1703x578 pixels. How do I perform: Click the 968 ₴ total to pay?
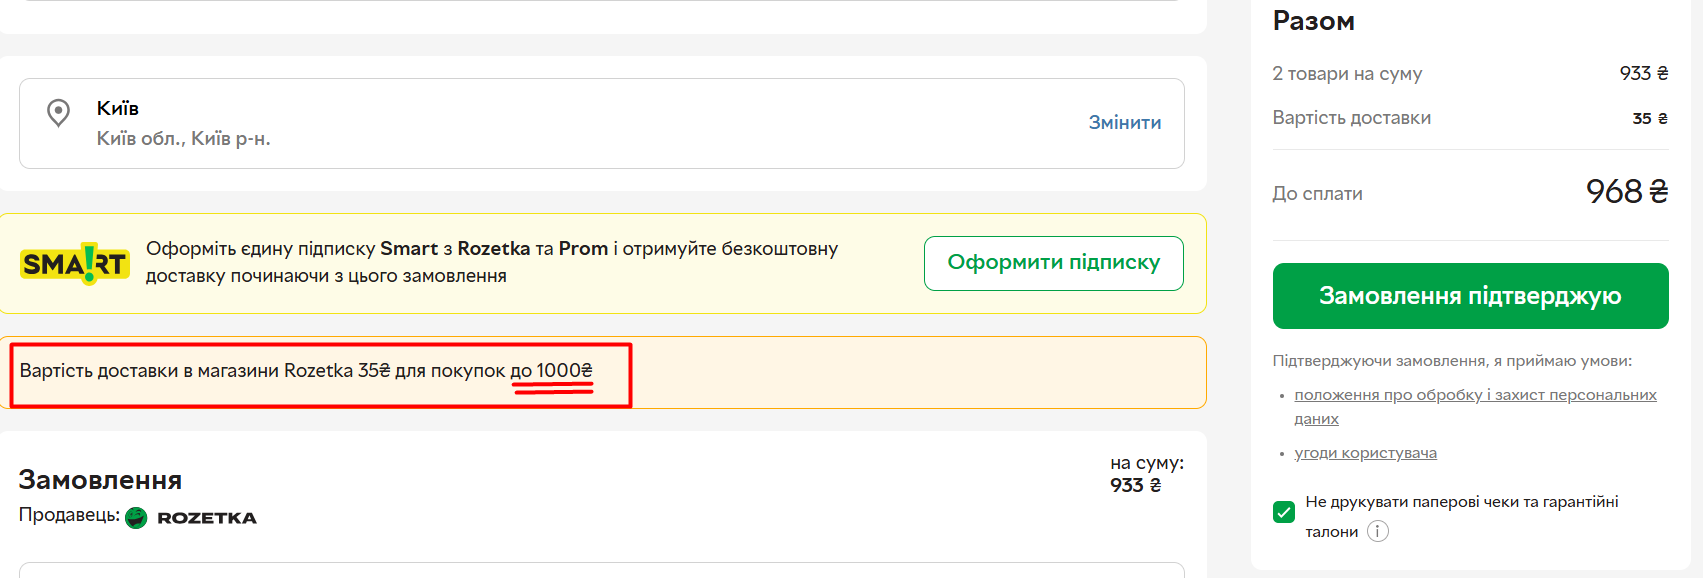[x=1626, y=191]
